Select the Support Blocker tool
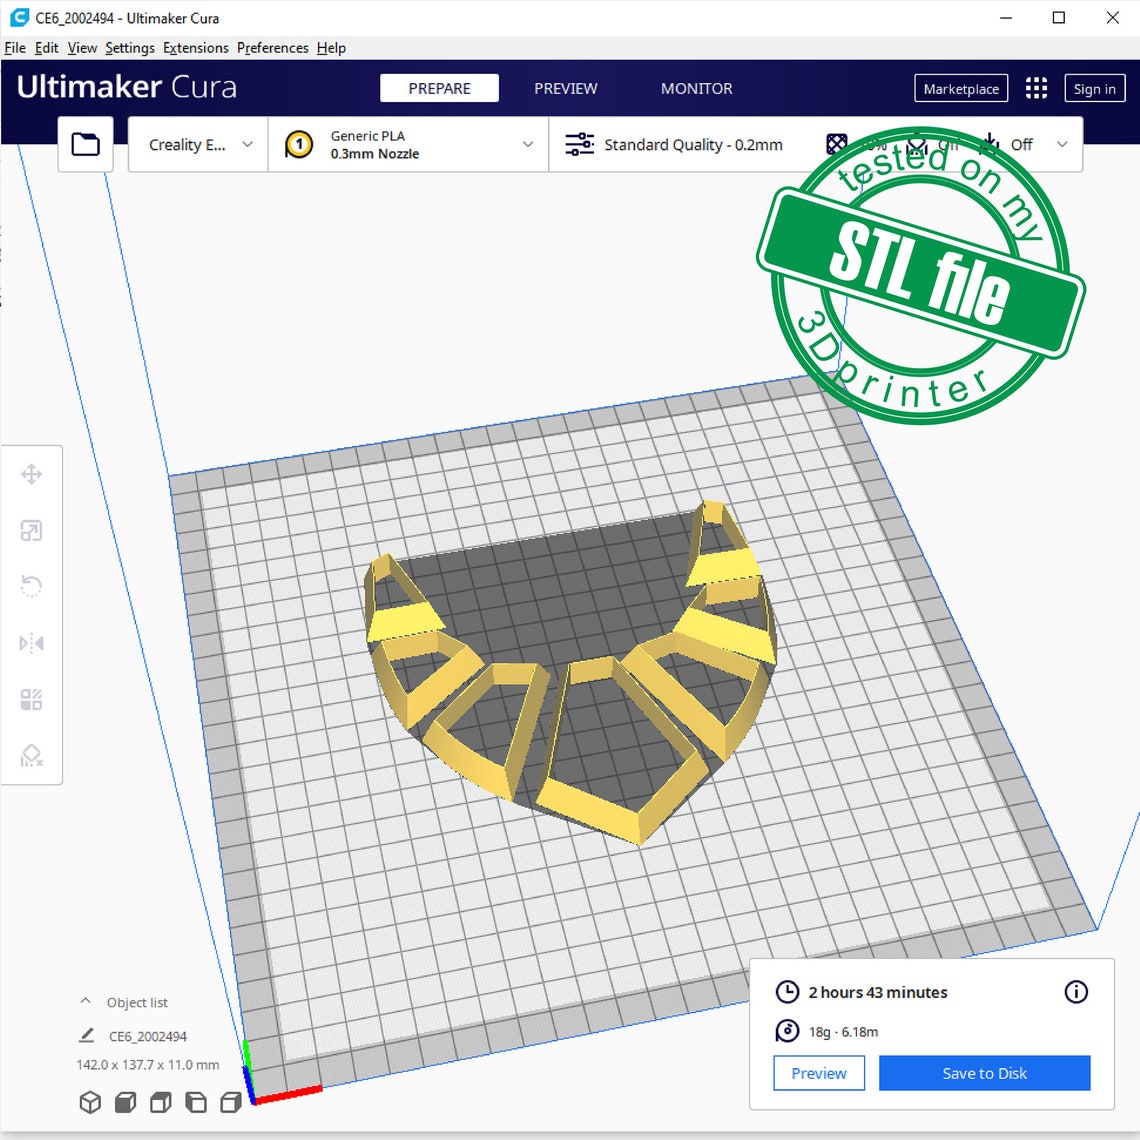The image size is (1140, 1140). [32, 755]
